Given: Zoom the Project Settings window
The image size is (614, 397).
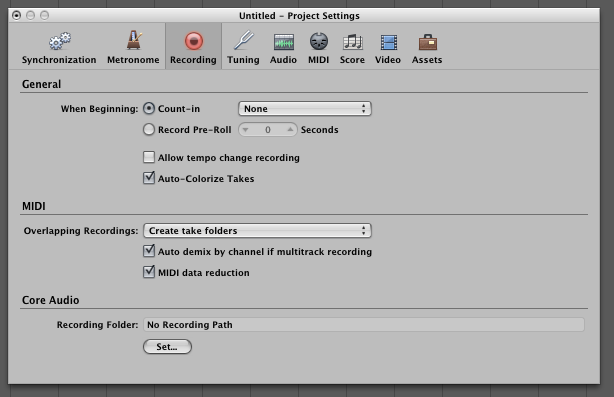Looking at the screenshot, I should click(45, 15).
